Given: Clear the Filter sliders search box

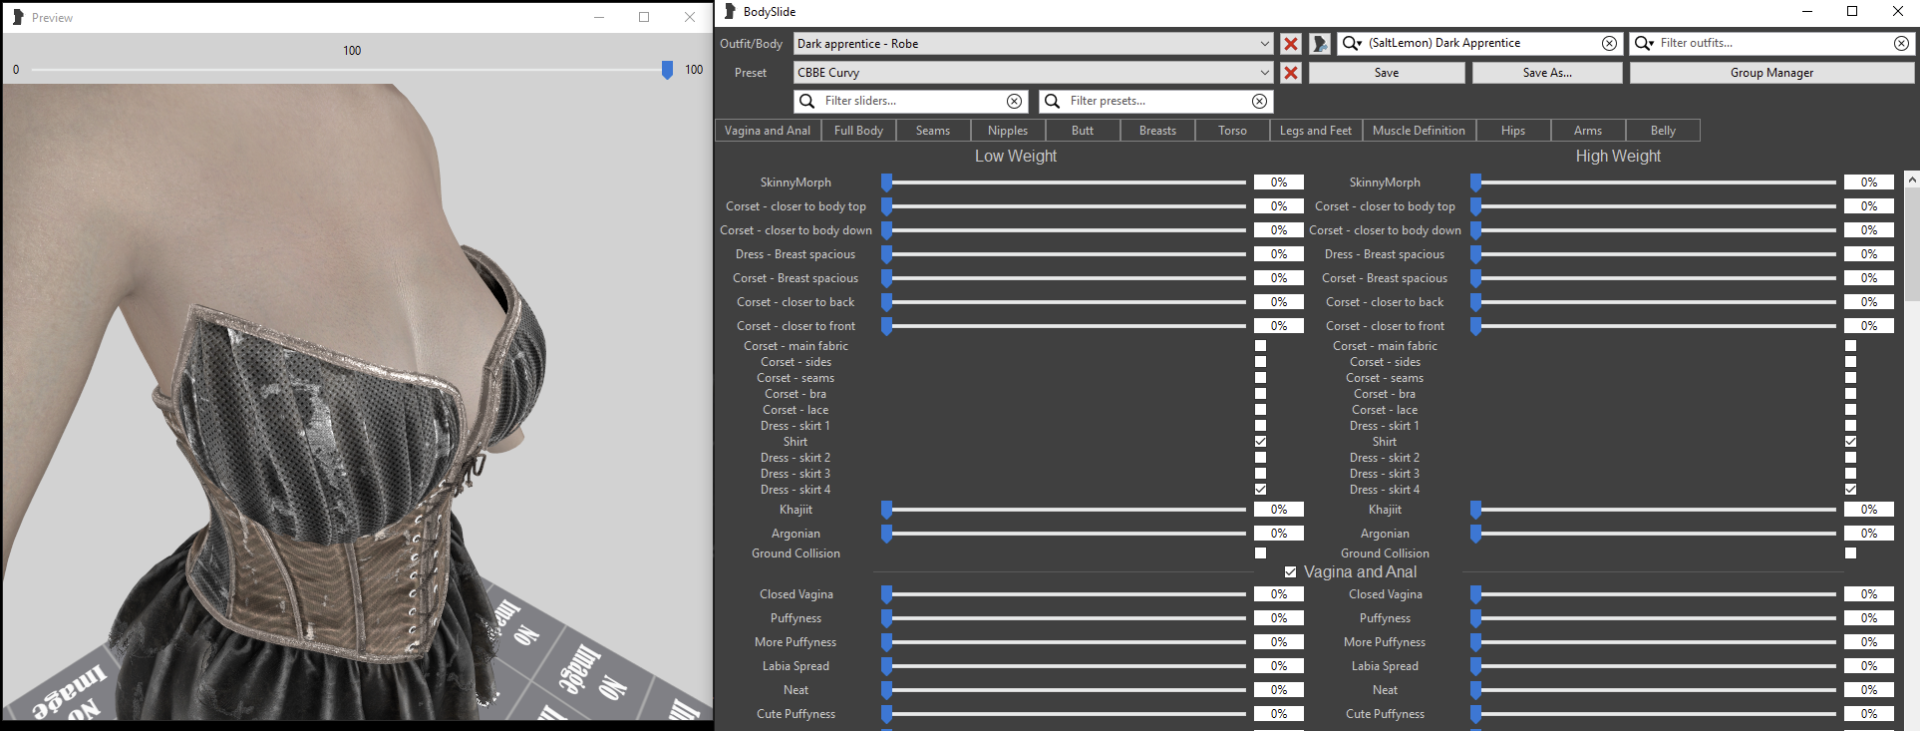Looking at the screenshot, I should click(x=1014, y=101).
